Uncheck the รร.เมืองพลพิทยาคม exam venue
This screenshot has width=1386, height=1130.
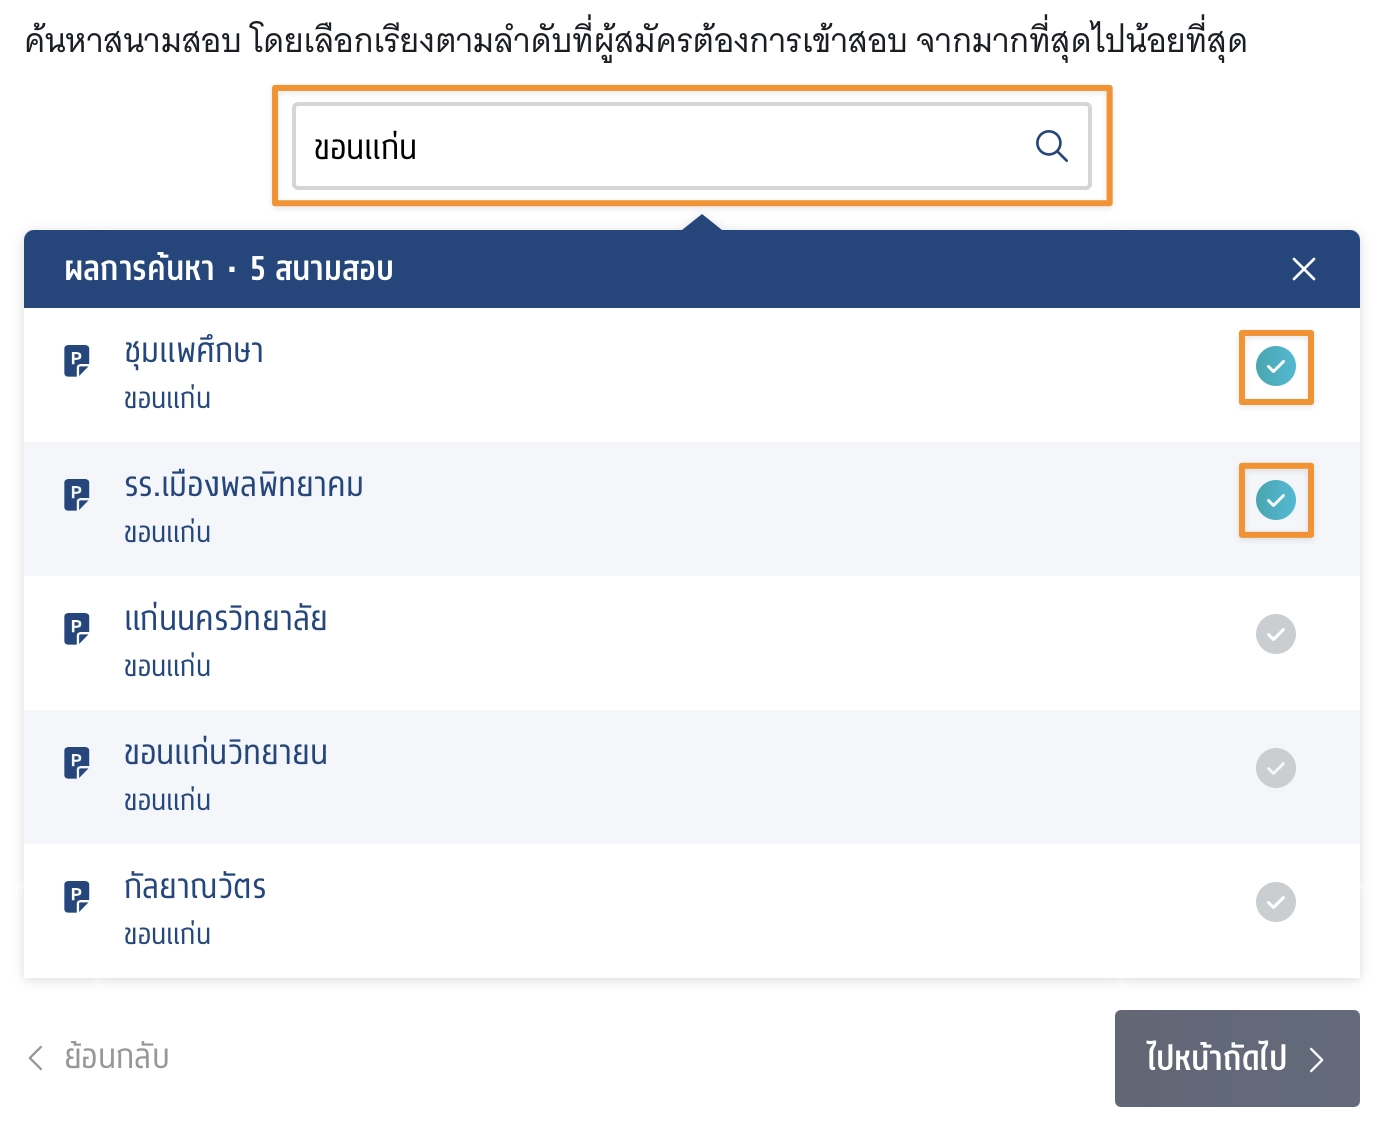pos(1275,500)
